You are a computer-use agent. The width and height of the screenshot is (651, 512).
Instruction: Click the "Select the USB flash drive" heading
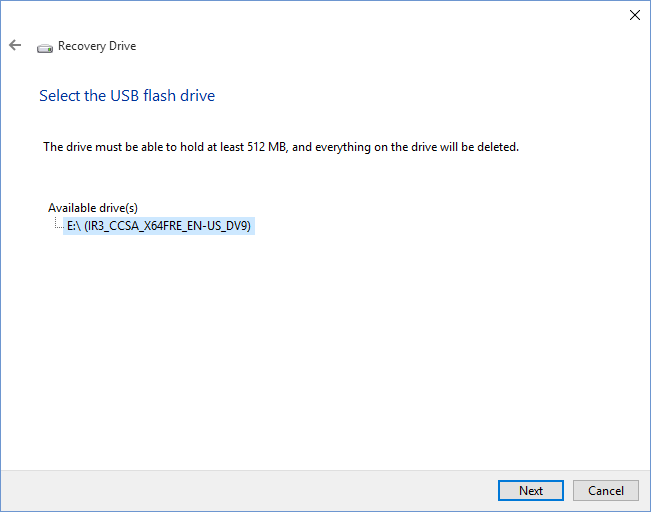pos(127,96)
